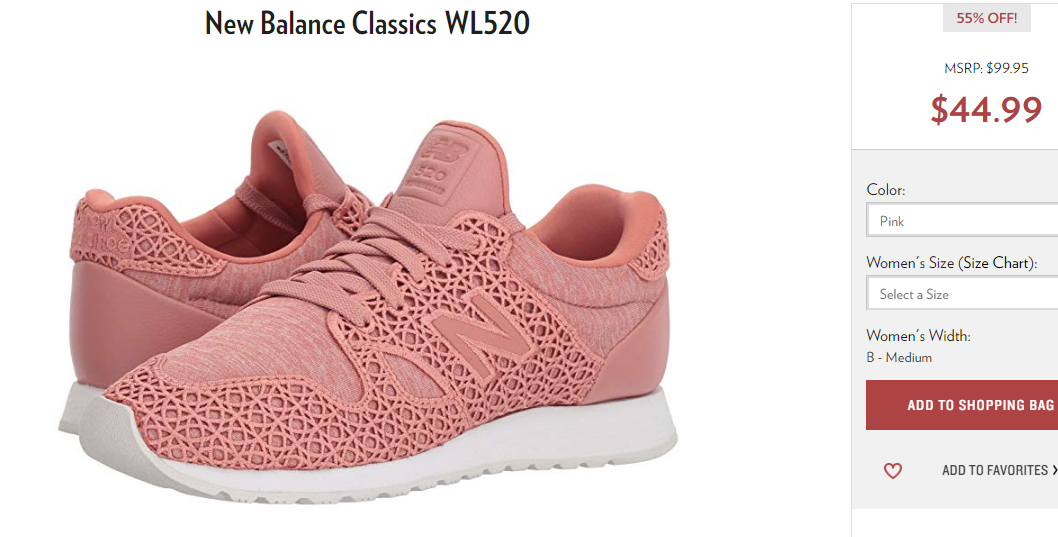Click the arrow beside Add to Favorites
The image size is (1058, 537).
[x=1054, y=470]
